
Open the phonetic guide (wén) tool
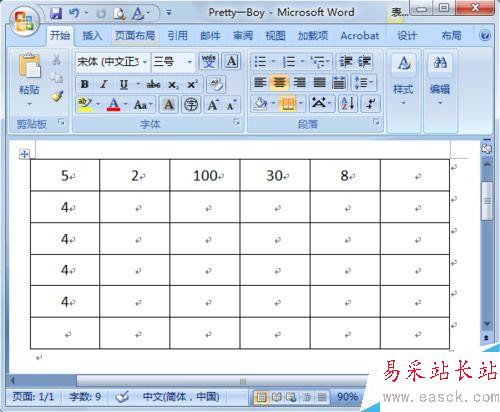209,61
